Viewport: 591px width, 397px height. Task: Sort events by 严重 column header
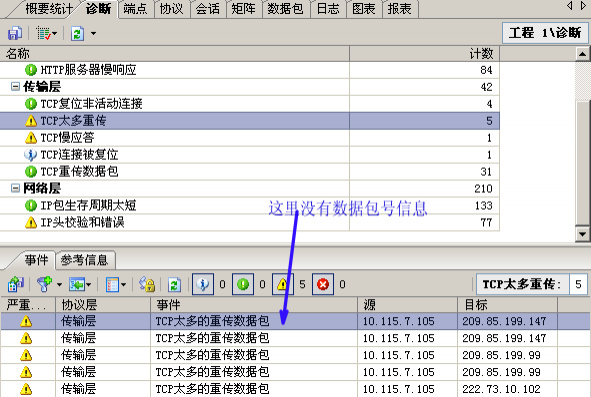coord(28,305)
